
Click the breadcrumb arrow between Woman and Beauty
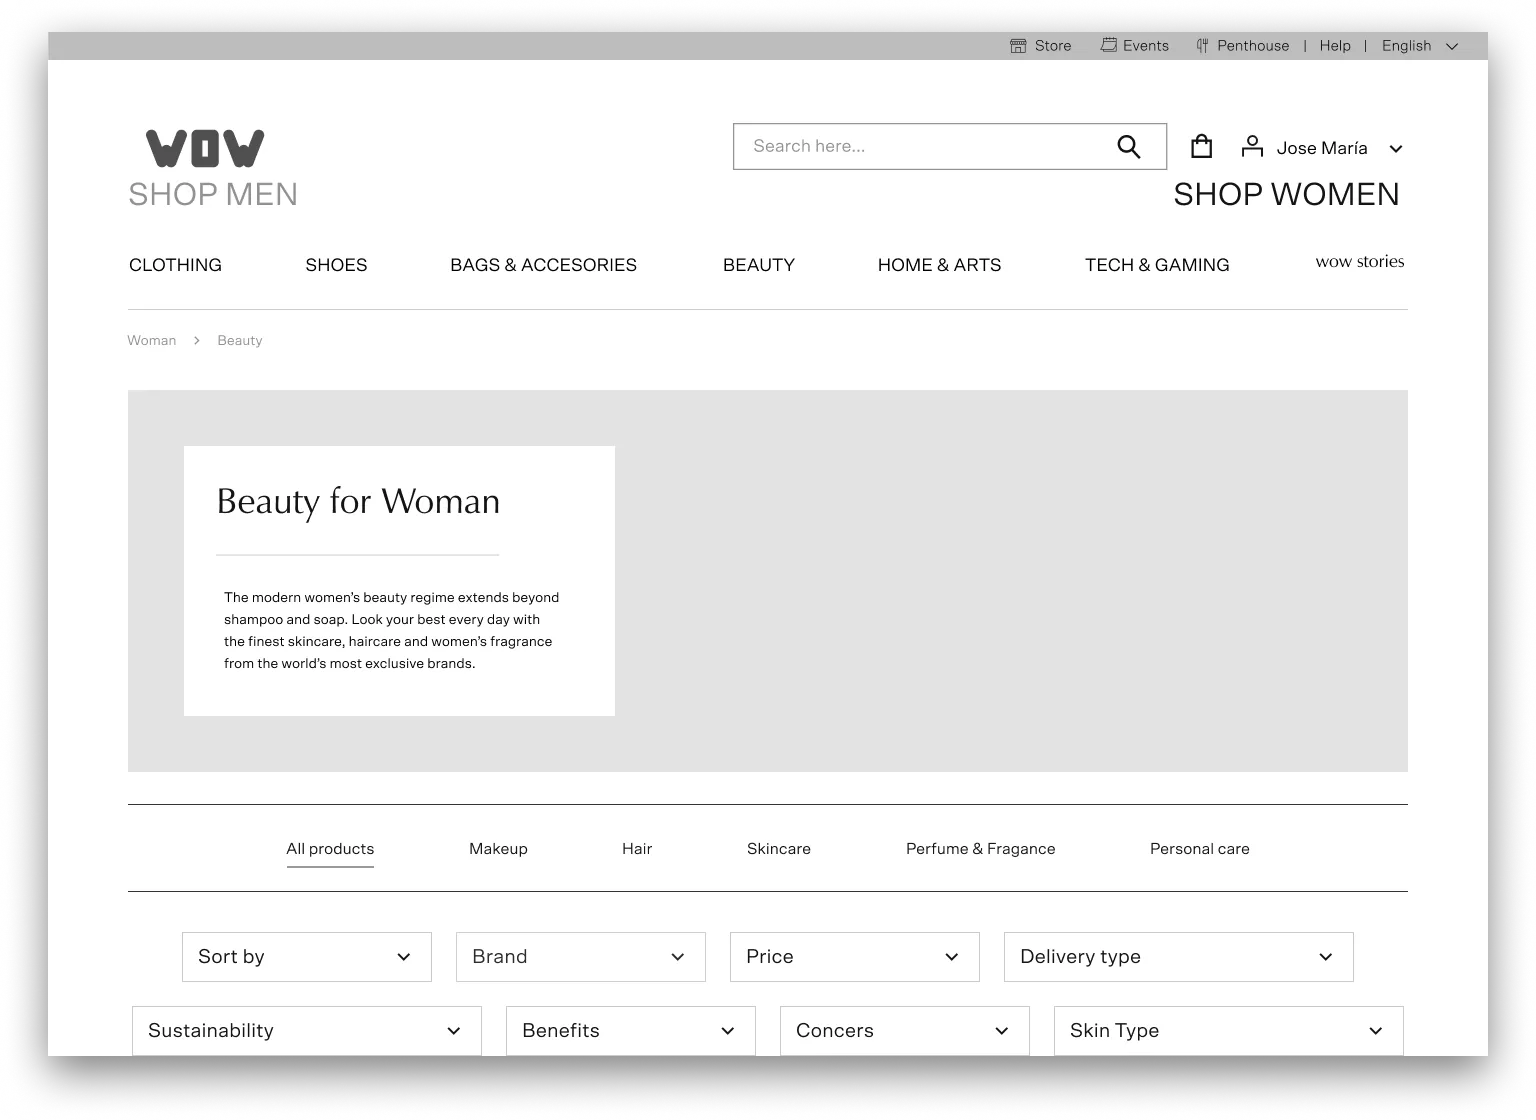(197, 340)
